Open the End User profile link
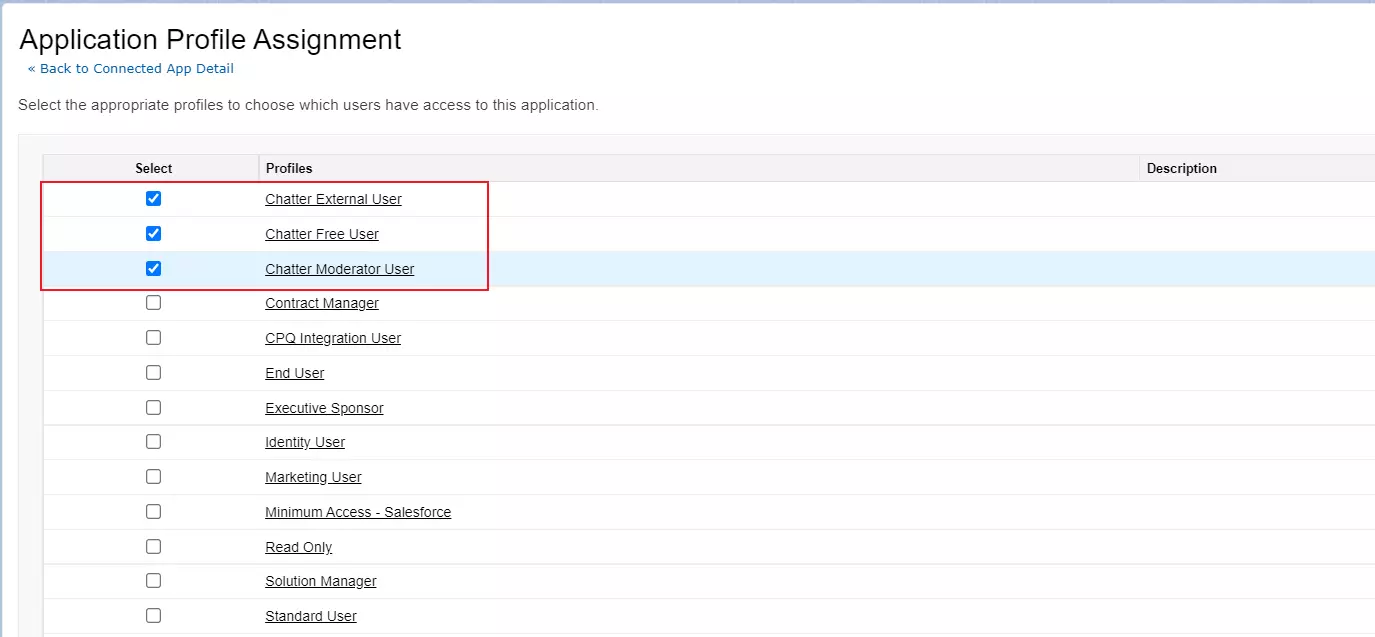The image size is (1375, 637). (x=295, y=373)
